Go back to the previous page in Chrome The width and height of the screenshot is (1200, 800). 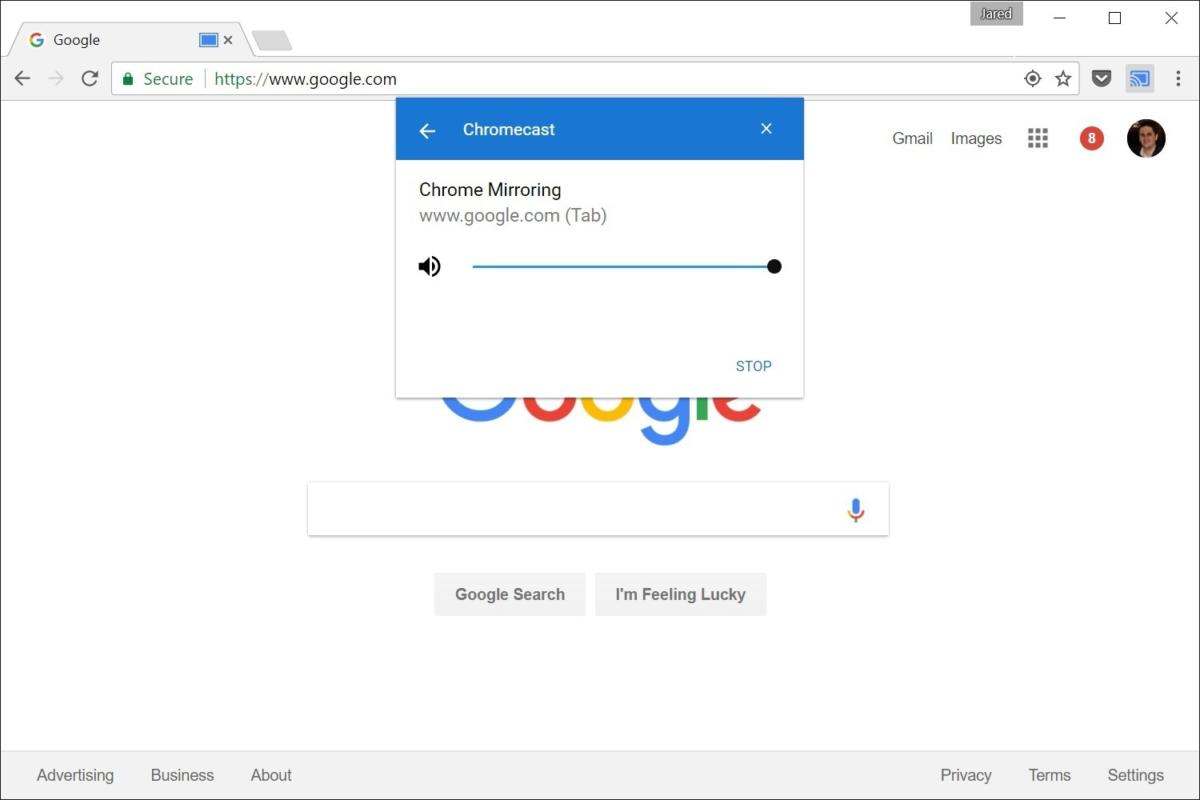[22, 78]
